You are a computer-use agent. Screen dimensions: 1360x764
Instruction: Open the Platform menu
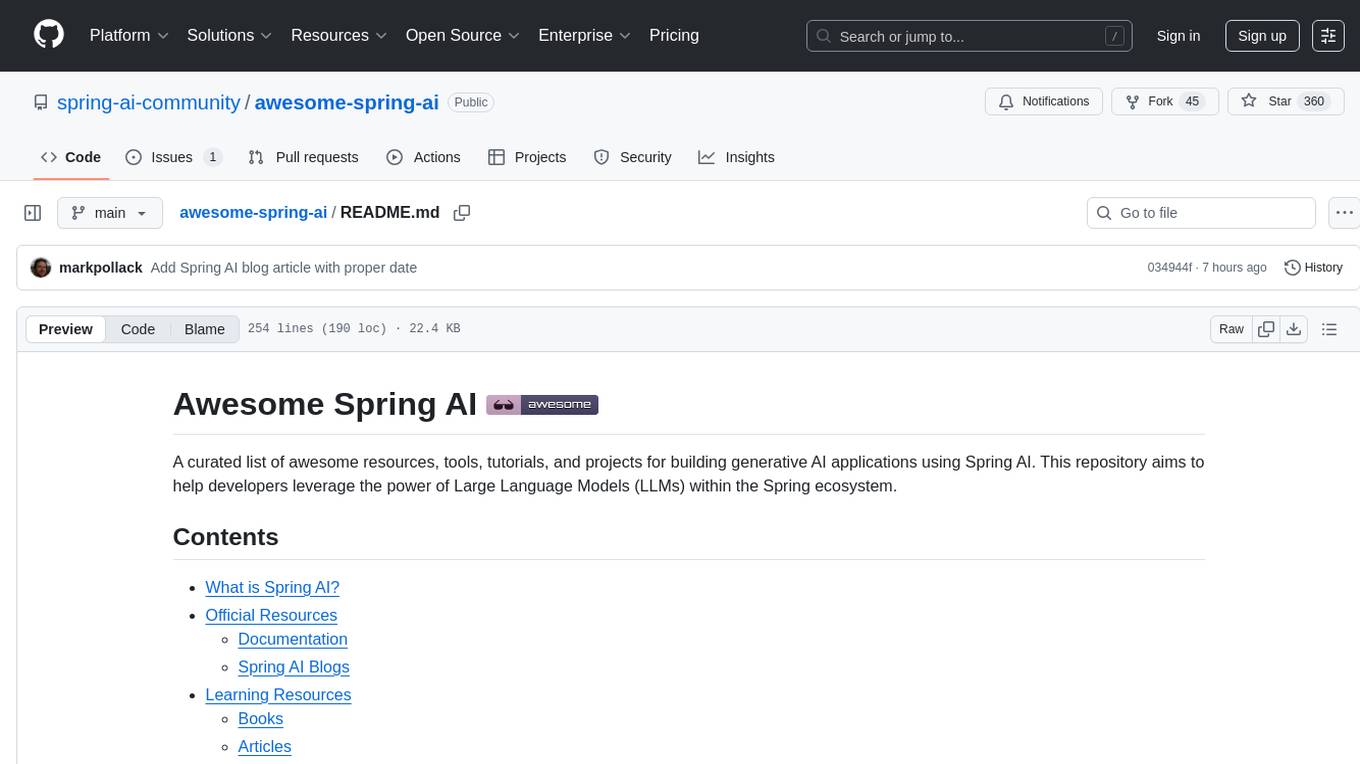coord(129,35)
